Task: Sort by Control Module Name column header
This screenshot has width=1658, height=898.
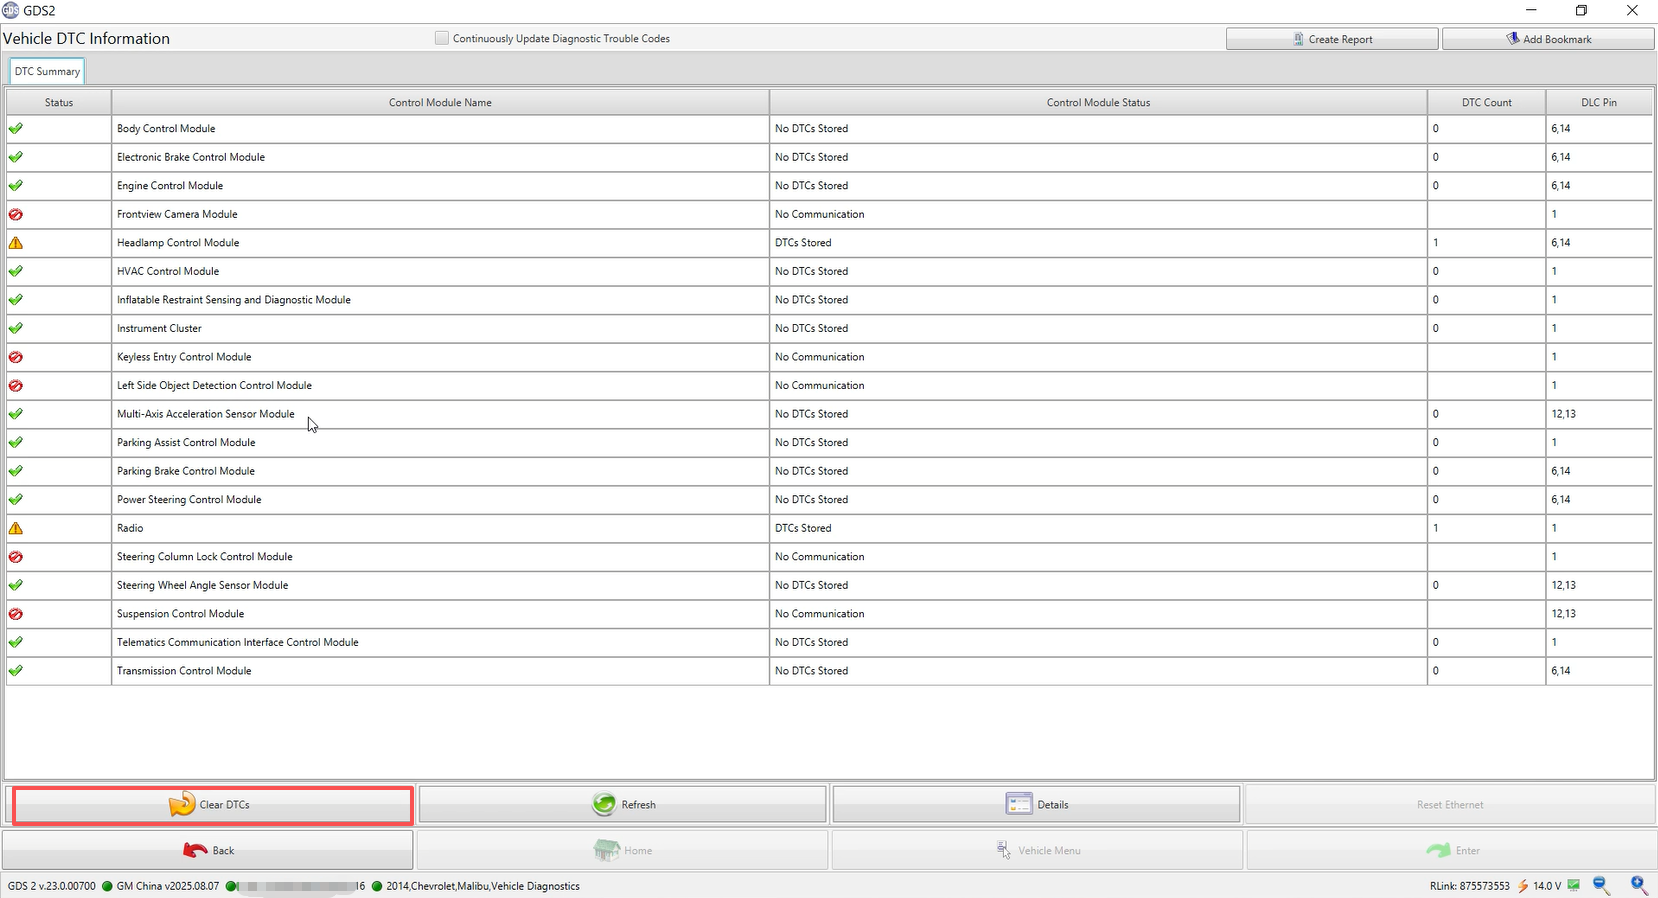Action: pyautogui.click(x=440, y=102)
